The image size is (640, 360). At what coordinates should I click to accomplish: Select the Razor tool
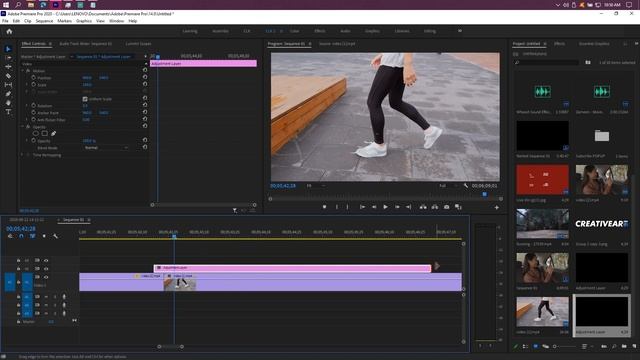click(8, 76)
